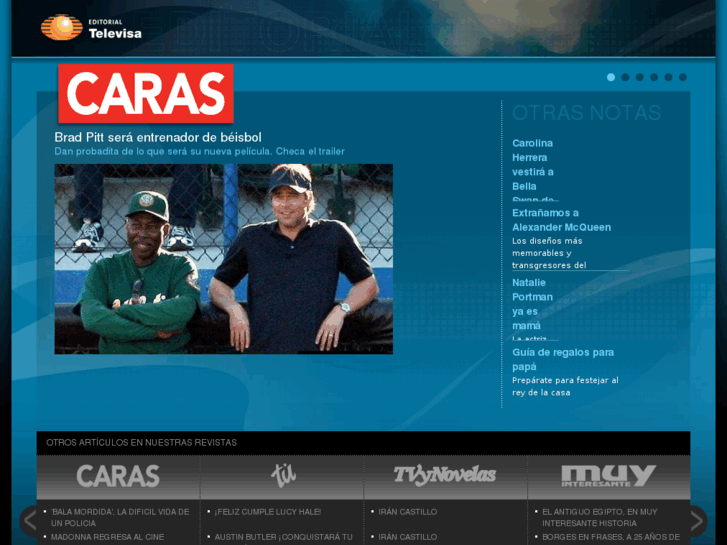This screenshot has height=545, width=727.
Task: Click the grey CARAS magazine tab logo
Action: click(x=118, y=476)
